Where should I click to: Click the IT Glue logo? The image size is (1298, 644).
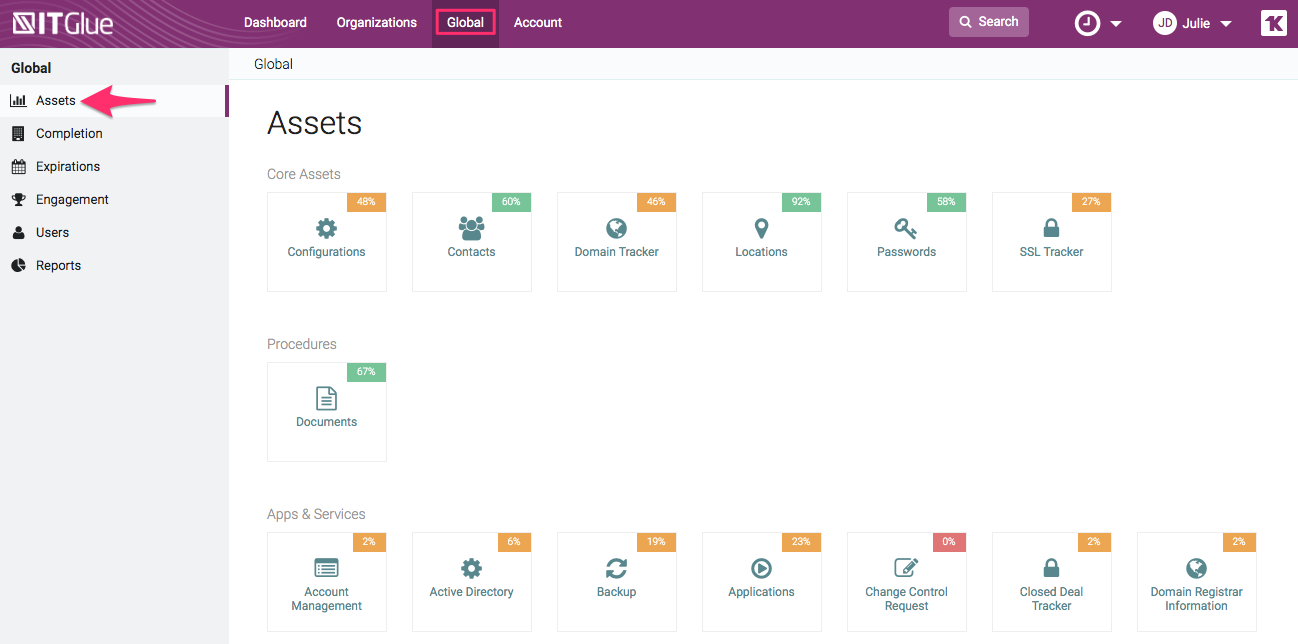pos(63,22)
